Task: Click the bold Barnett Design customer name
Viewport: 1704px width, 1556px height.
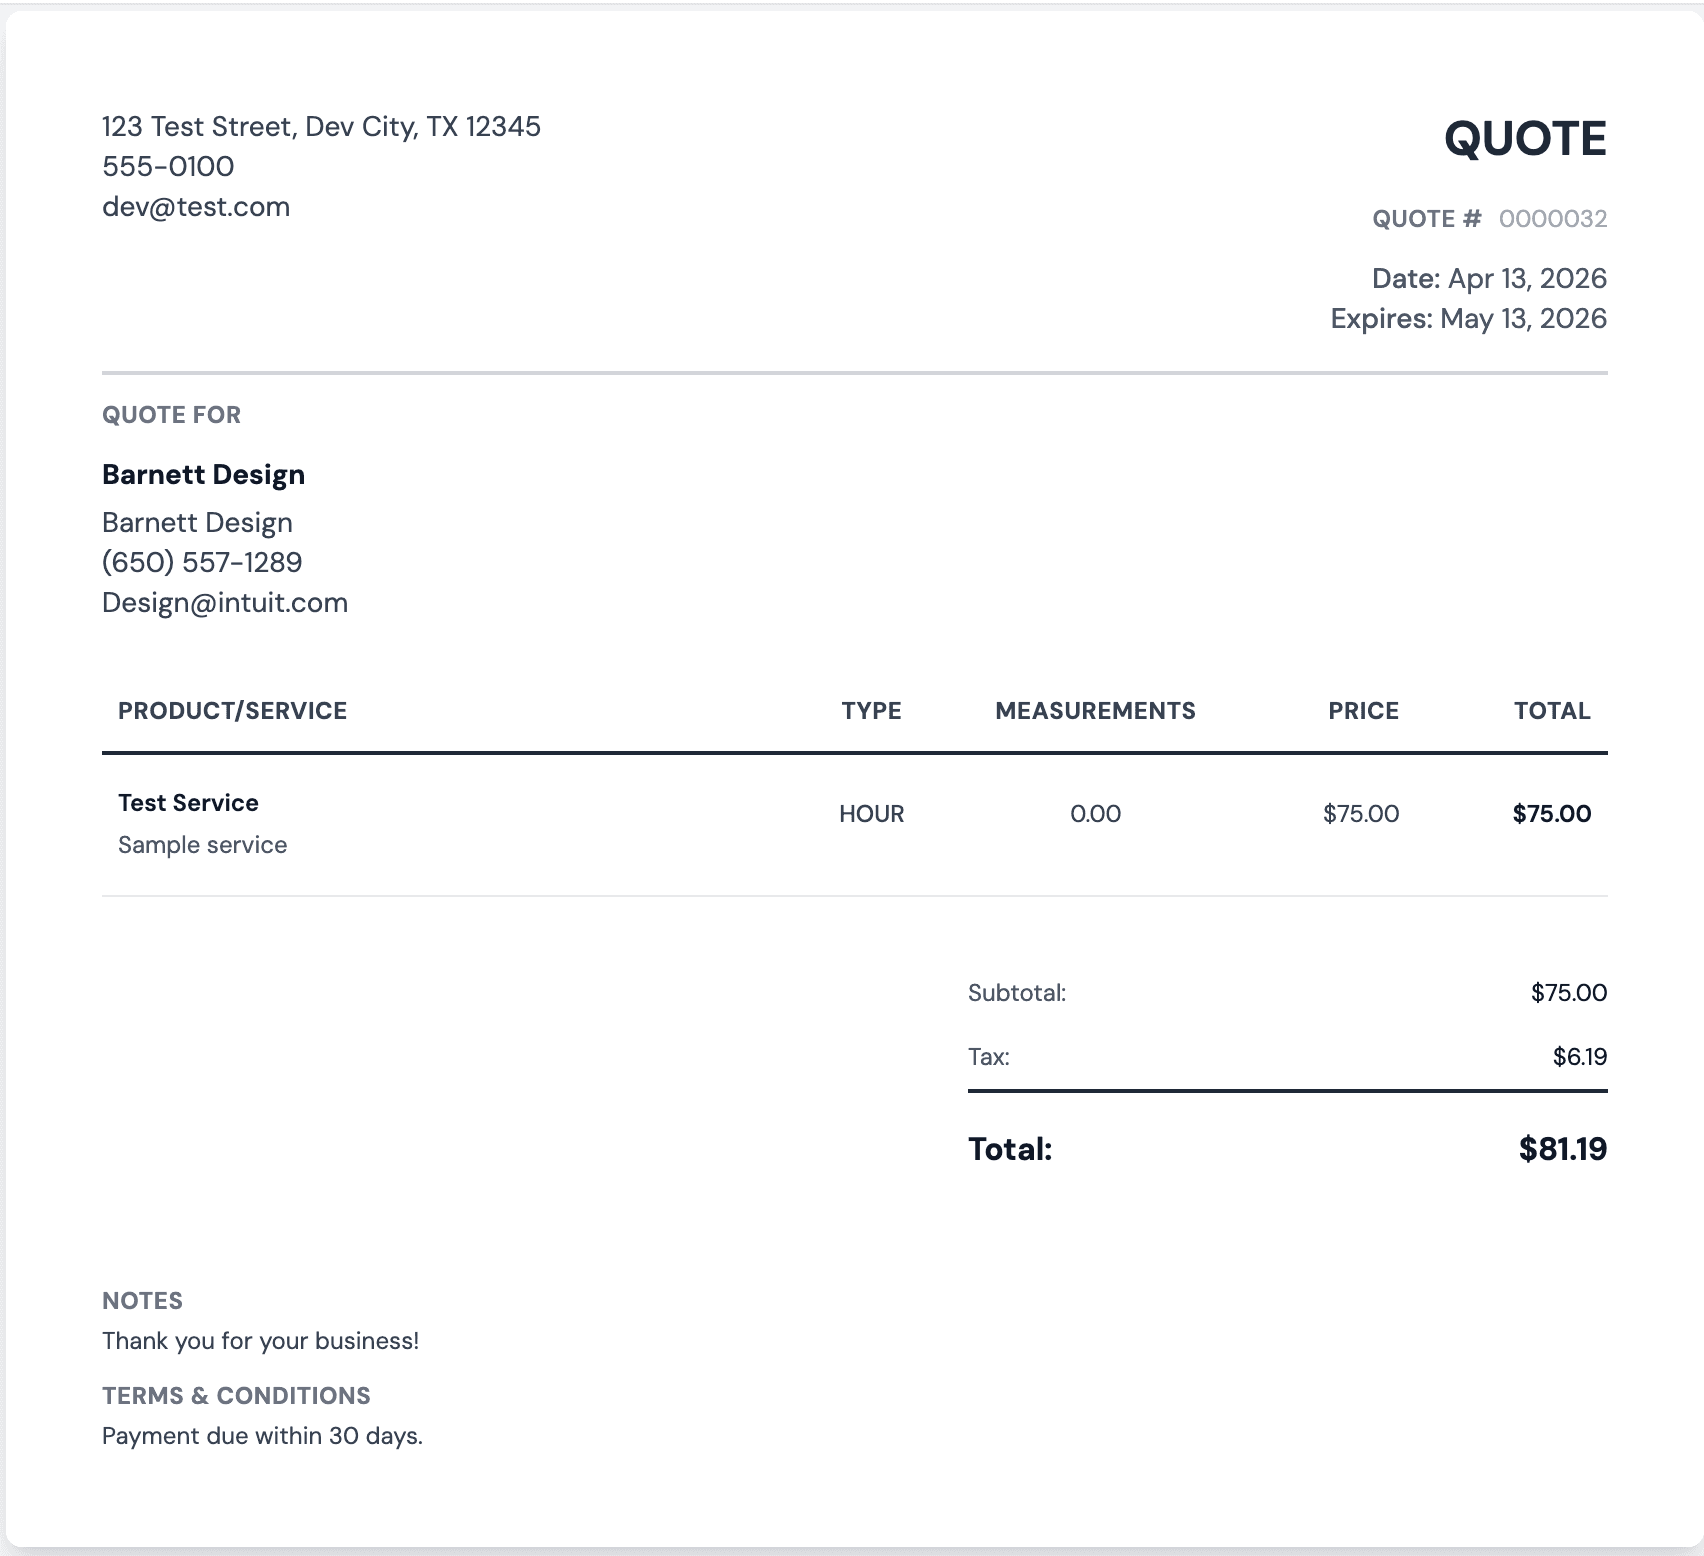Action: (x=203, y=475)
